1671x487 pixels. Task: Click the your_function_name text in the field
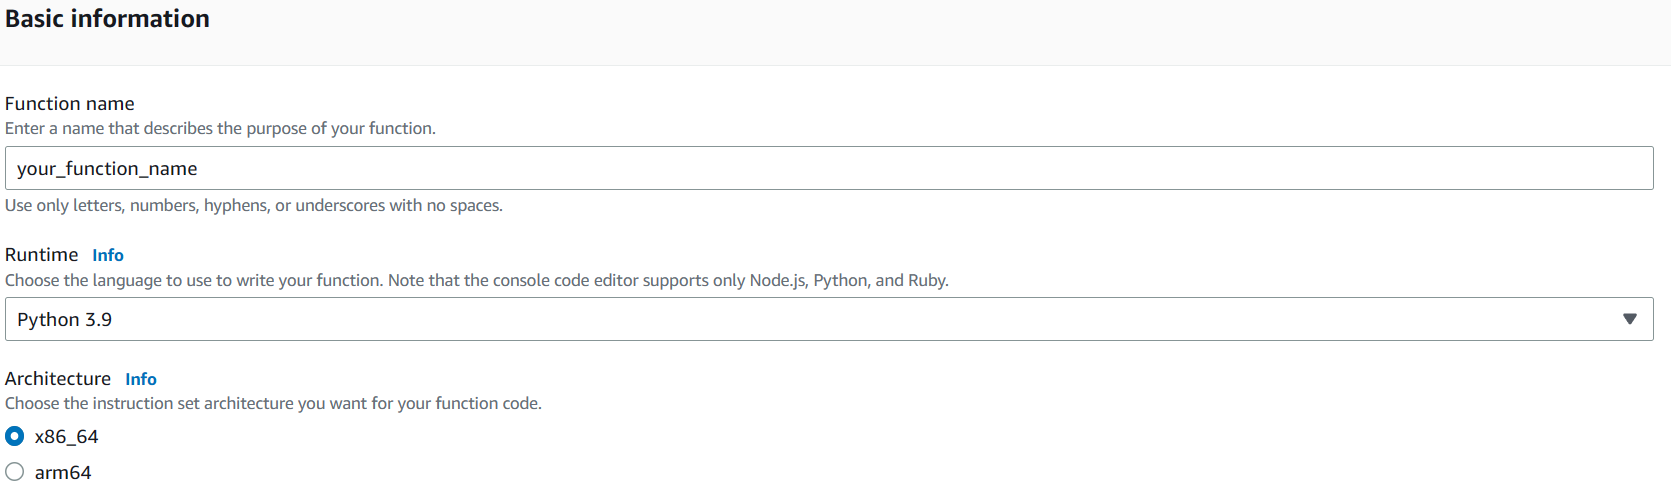pyautogui.click(x=107, y=169)
